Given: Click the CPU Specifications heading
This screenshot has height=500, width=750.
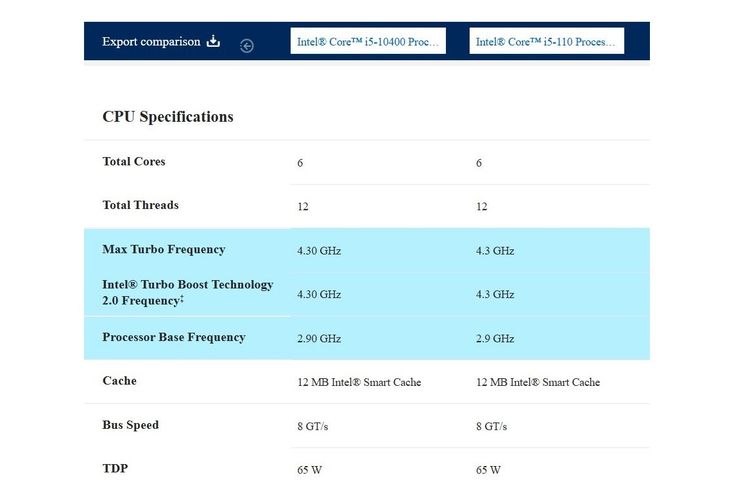Looking at the screenshot, I should [x=168, y=117].
